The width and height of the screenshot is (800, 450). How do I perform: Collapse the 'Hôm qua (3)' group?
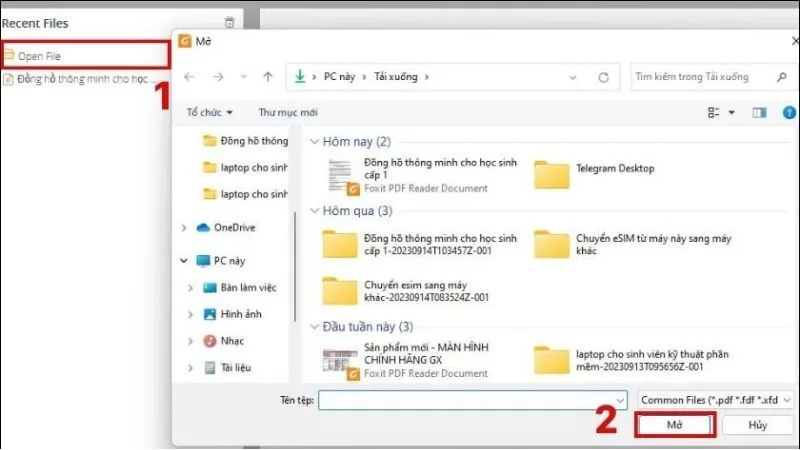click(x=314, y=211)
